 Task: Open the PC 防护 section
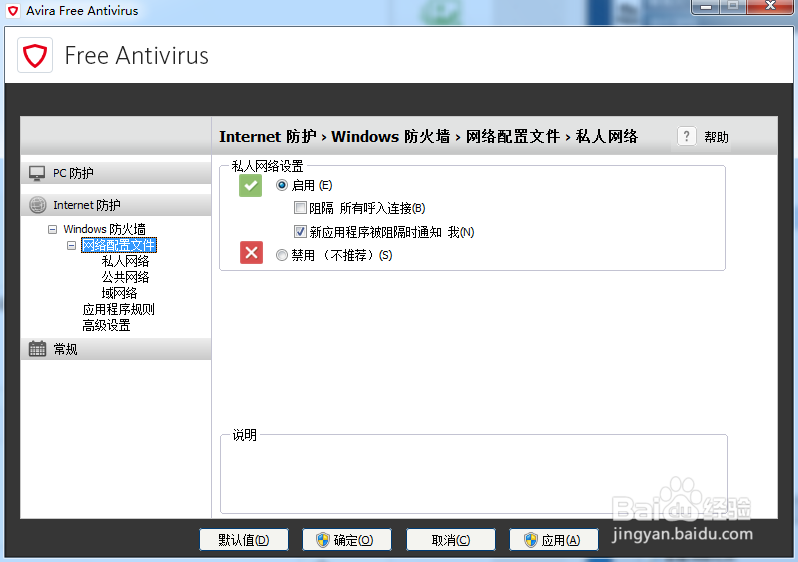[116, 173]
